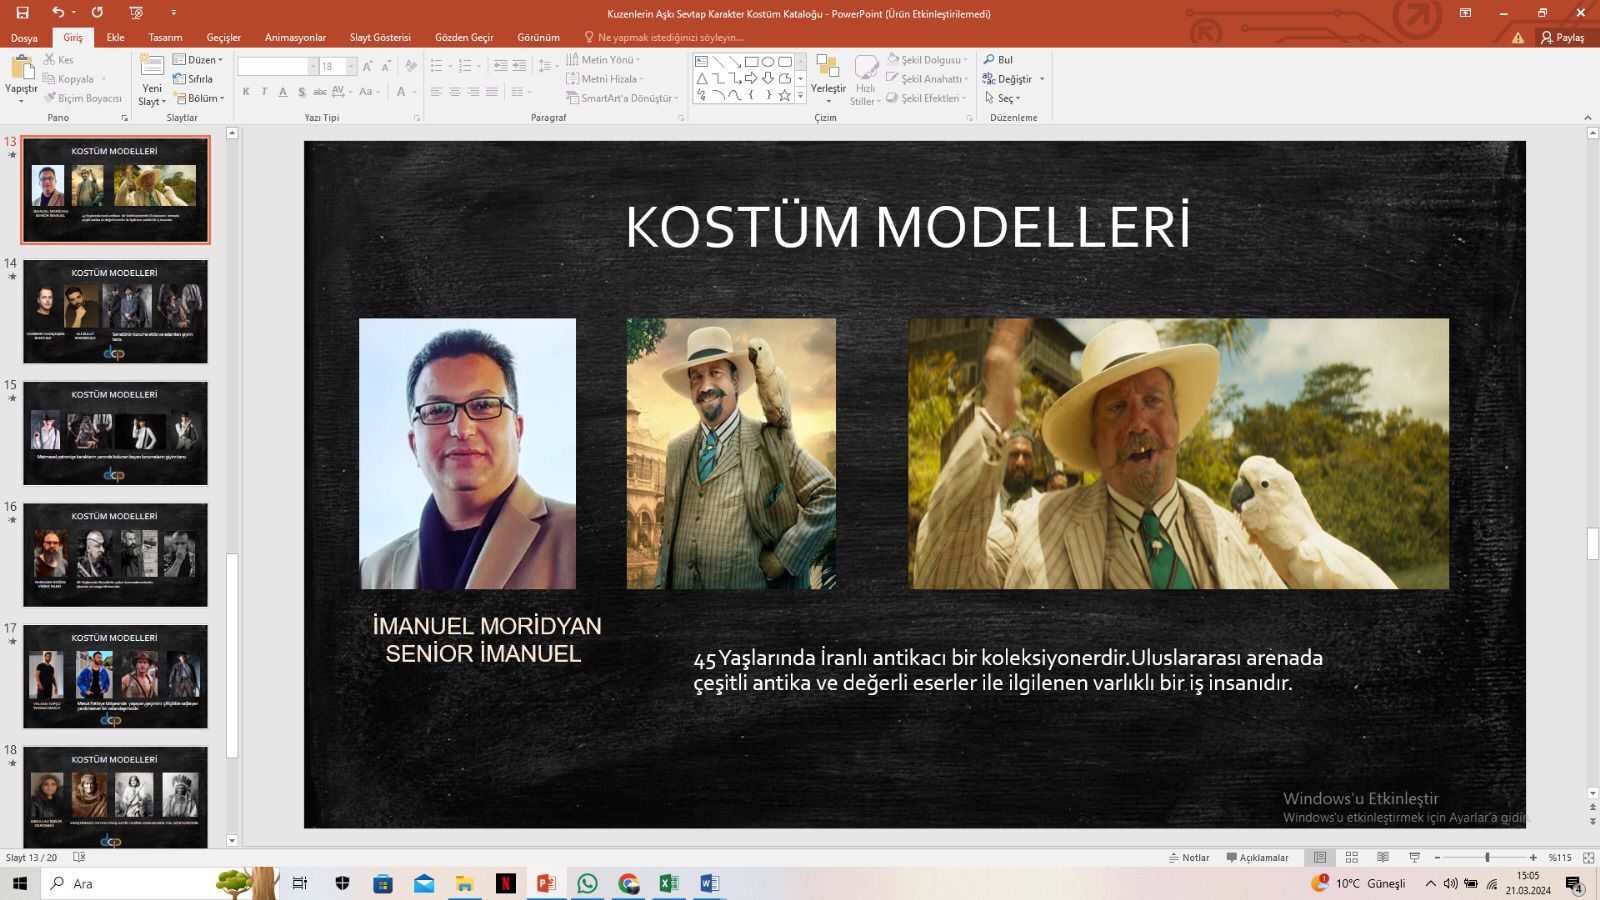Decrease font size with the smaller A icon
Image resolution: width=1600 pixels, height=900 pixels.
386,66
